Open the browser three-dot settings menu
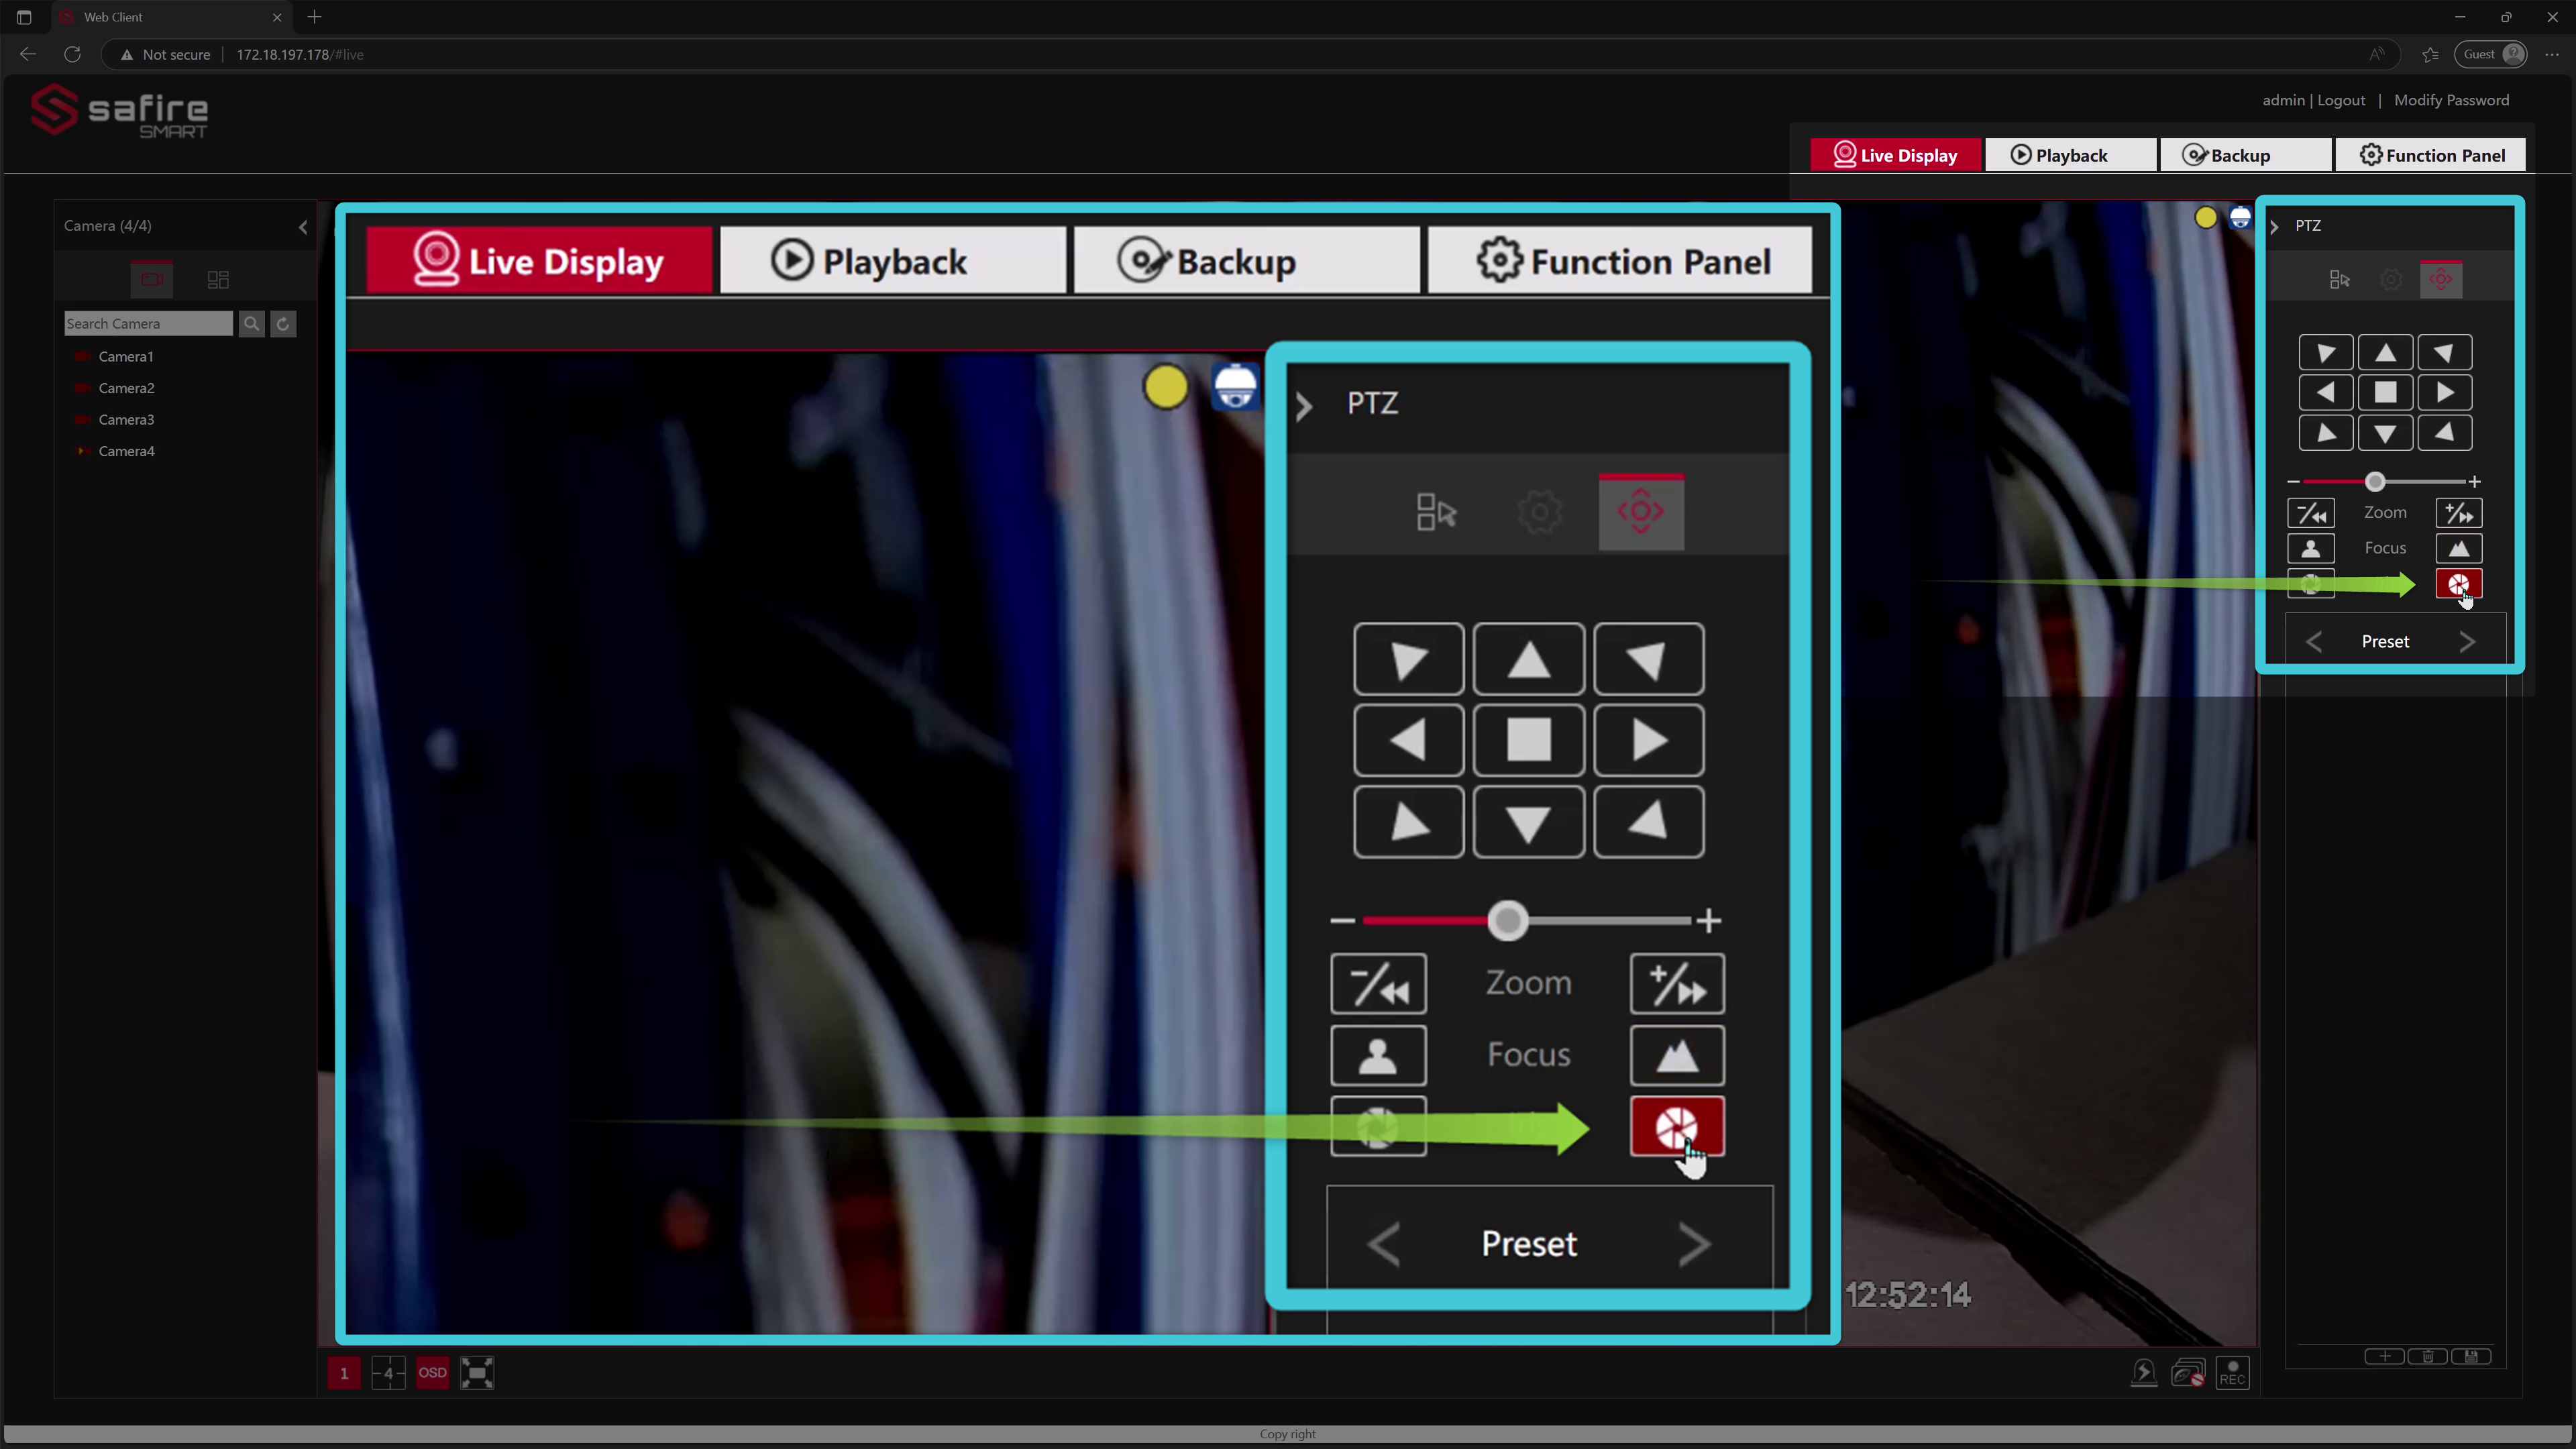2576x1449 pixels. pyautogui.click(x=2552, y=54)
